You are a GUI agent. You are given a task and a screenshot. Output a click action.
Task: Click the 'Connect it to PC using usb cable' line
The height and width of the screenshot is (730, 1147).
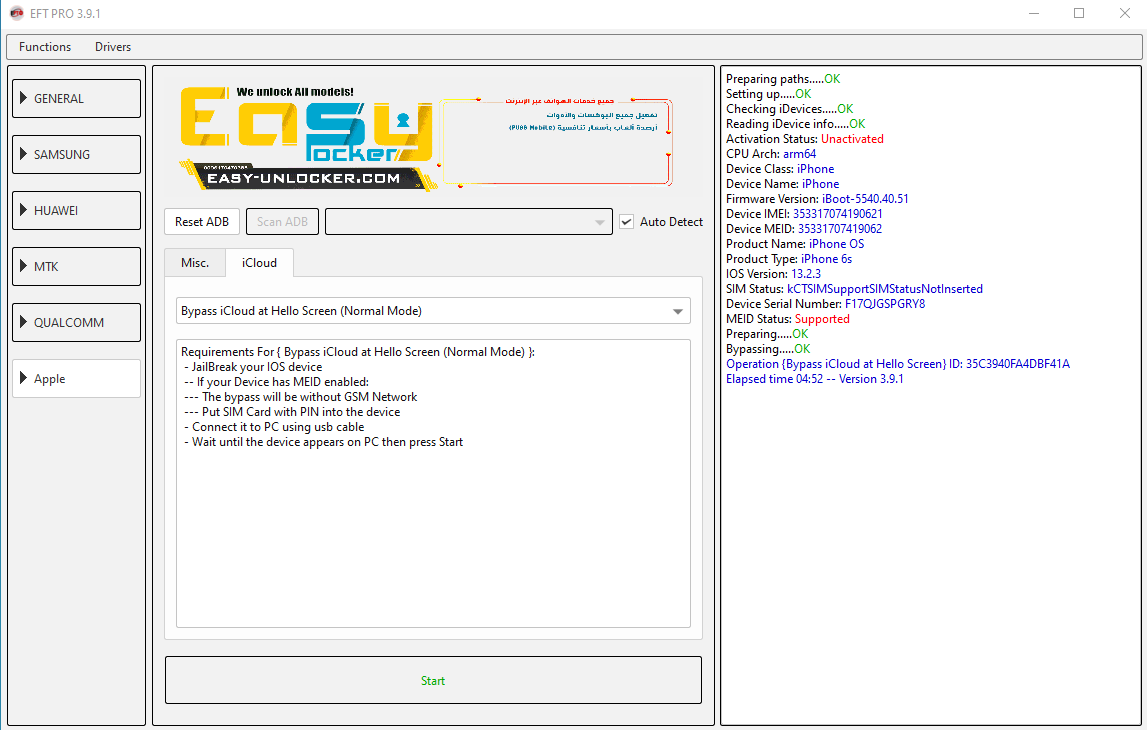click(274, 427)
